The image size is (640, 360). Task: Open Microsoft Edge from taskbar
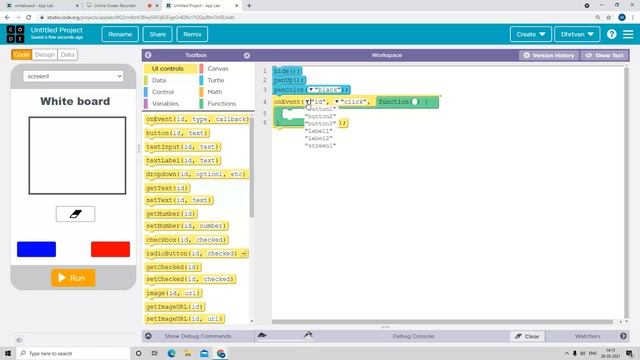click(x=171, y=353)
